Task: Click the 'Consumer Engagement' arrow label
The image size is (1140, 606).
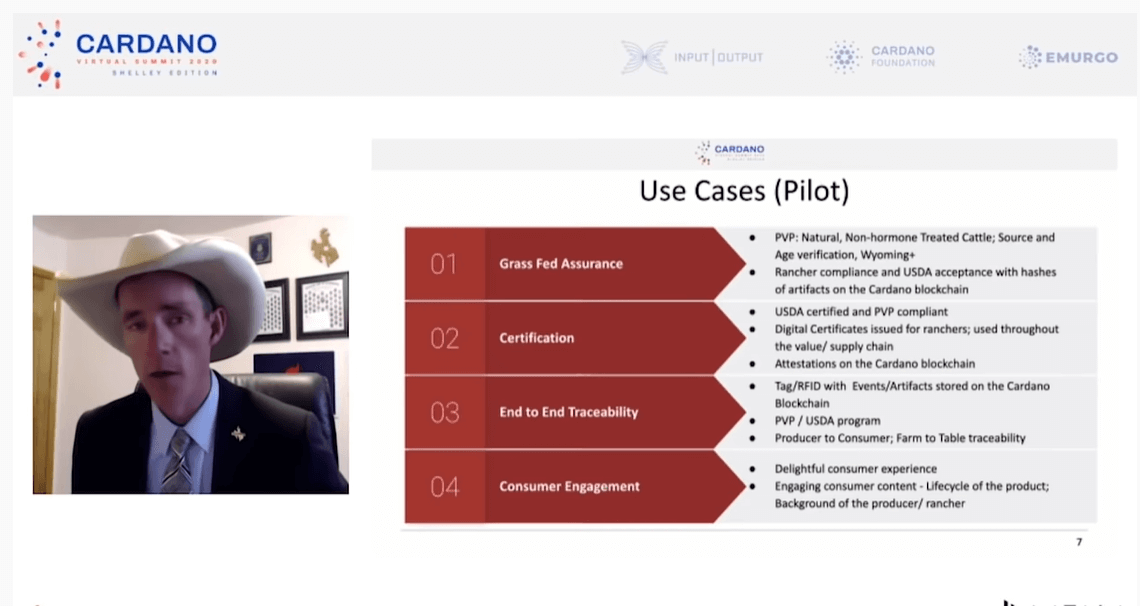Action: pyautogui.click(x=569, y=486)
